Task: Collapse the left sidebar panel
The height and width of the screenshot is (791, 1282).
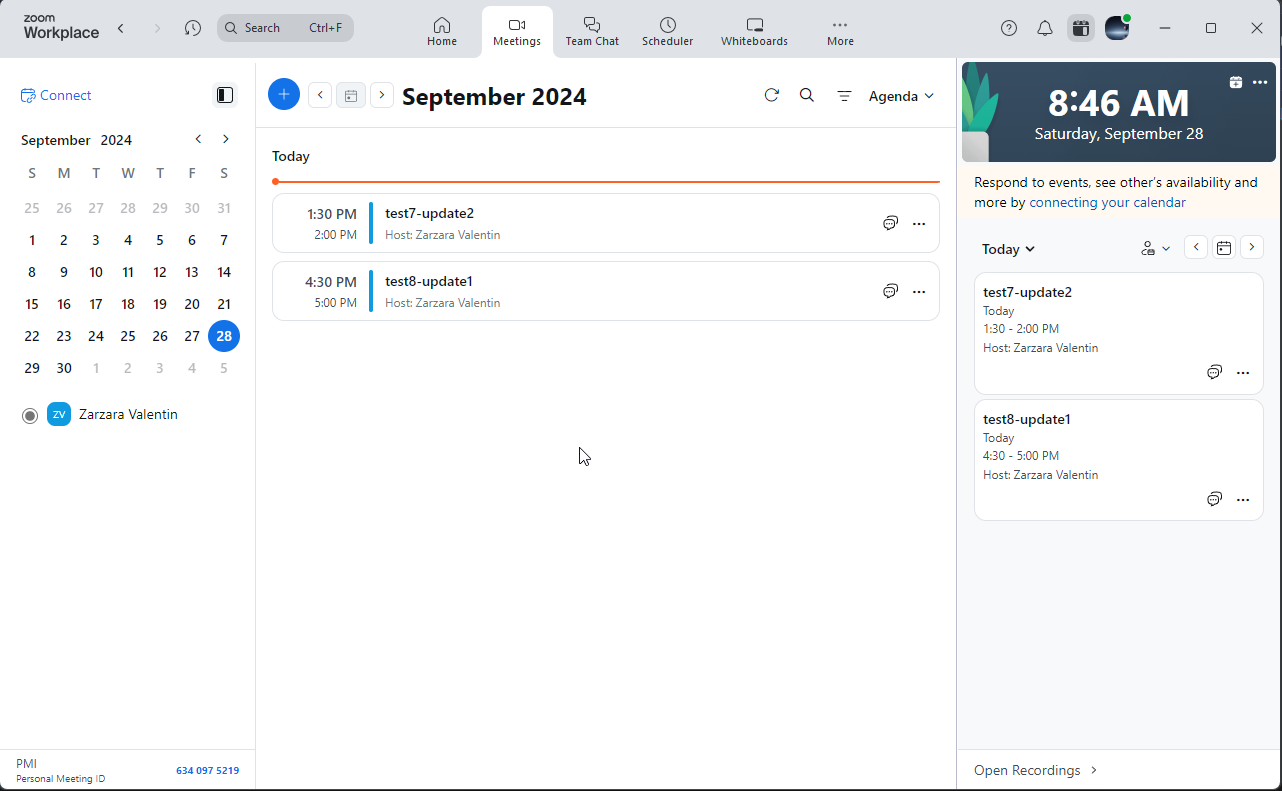Action: pyautogui.click(x=225, y=95)
